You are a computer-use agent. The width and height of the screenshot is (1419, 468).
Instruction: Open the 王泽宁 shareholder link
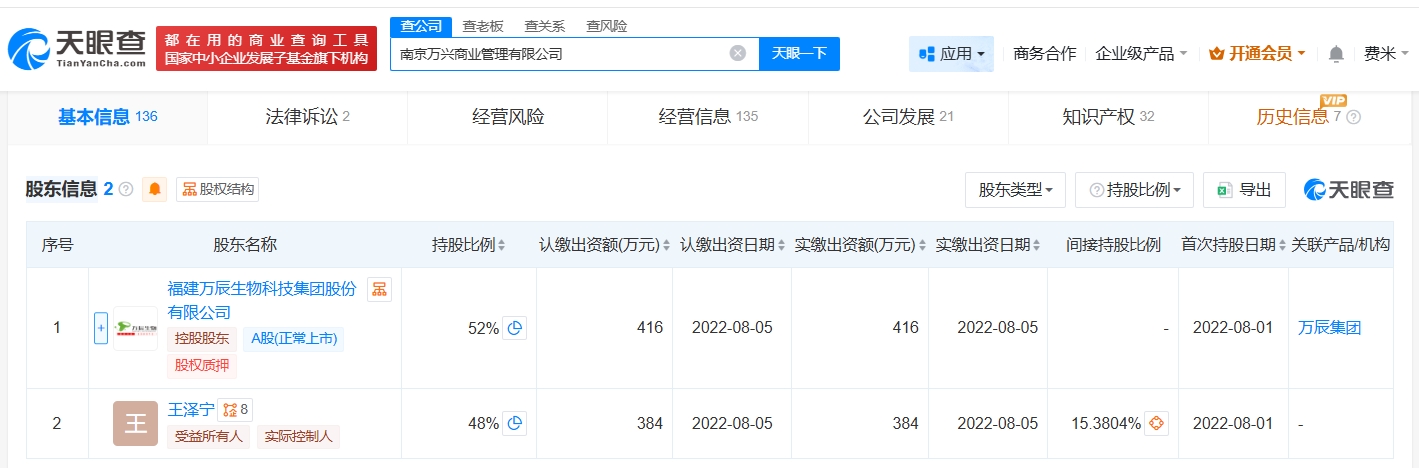[190, 408]
